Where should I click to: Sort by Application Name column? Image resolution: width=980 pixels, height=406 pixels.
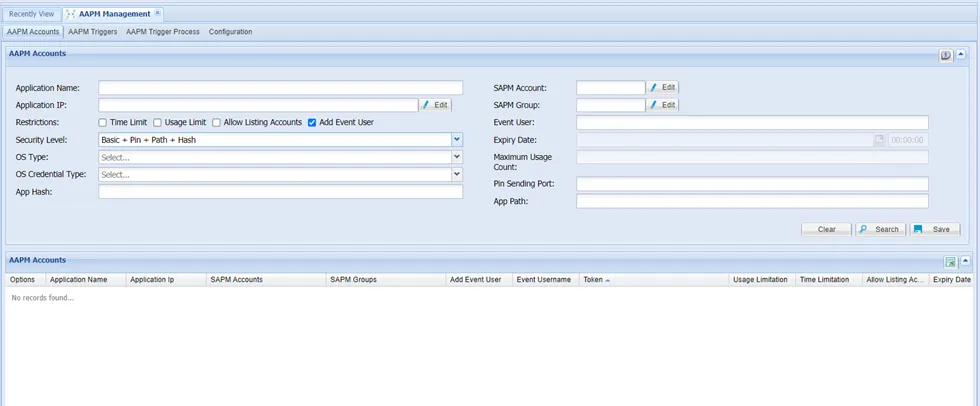(86, 280)
